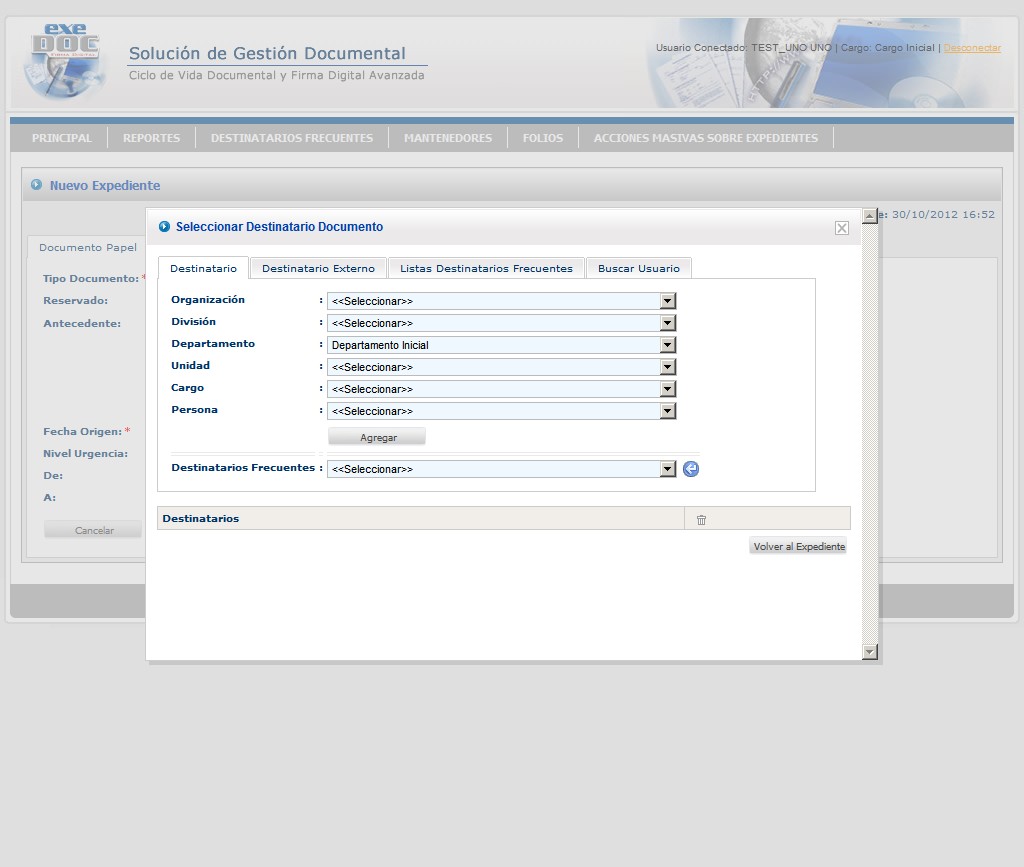Open the FOLIOS menu
Screen dimensions: 1024x867
[x=543, y=138]
